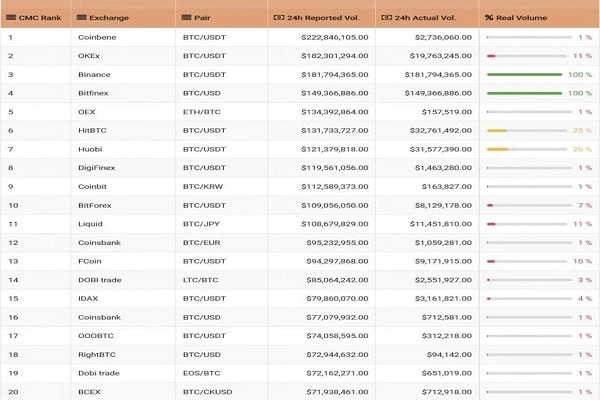Click reported volume $134,392,864.00

point(335,112)
